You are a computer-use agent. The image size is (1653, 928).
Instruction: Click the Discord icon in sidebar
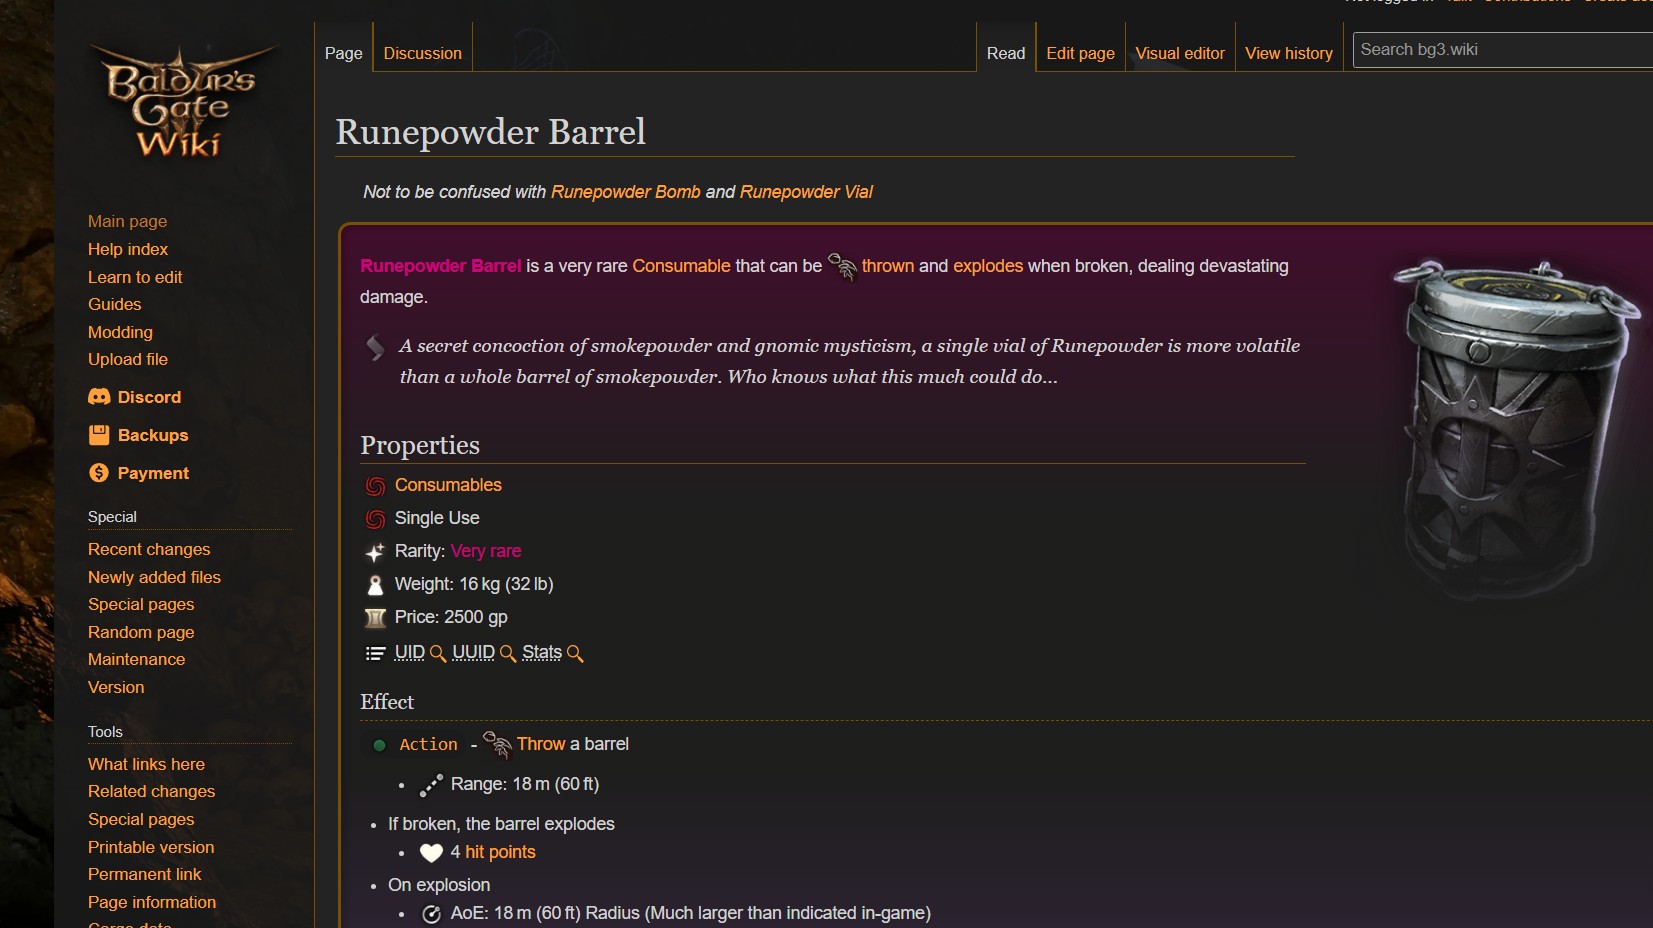coord(99,397)
